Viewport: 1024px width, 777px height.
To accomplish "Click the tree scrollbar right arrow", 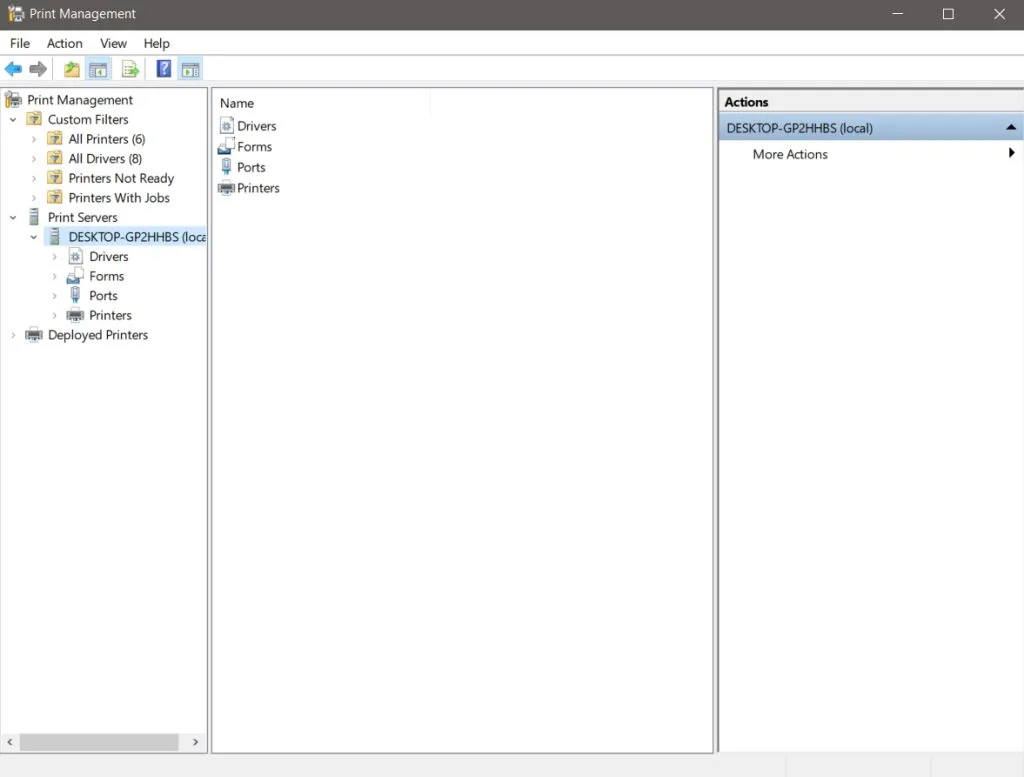I will coord(195,742).
